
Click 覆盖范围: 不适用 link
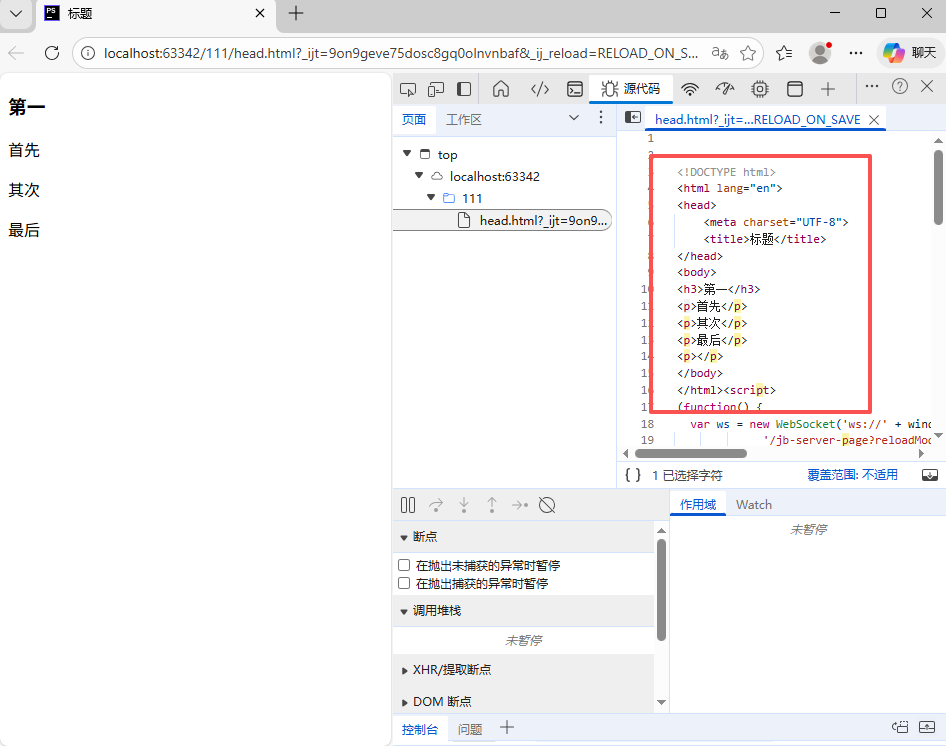(852, 475)
